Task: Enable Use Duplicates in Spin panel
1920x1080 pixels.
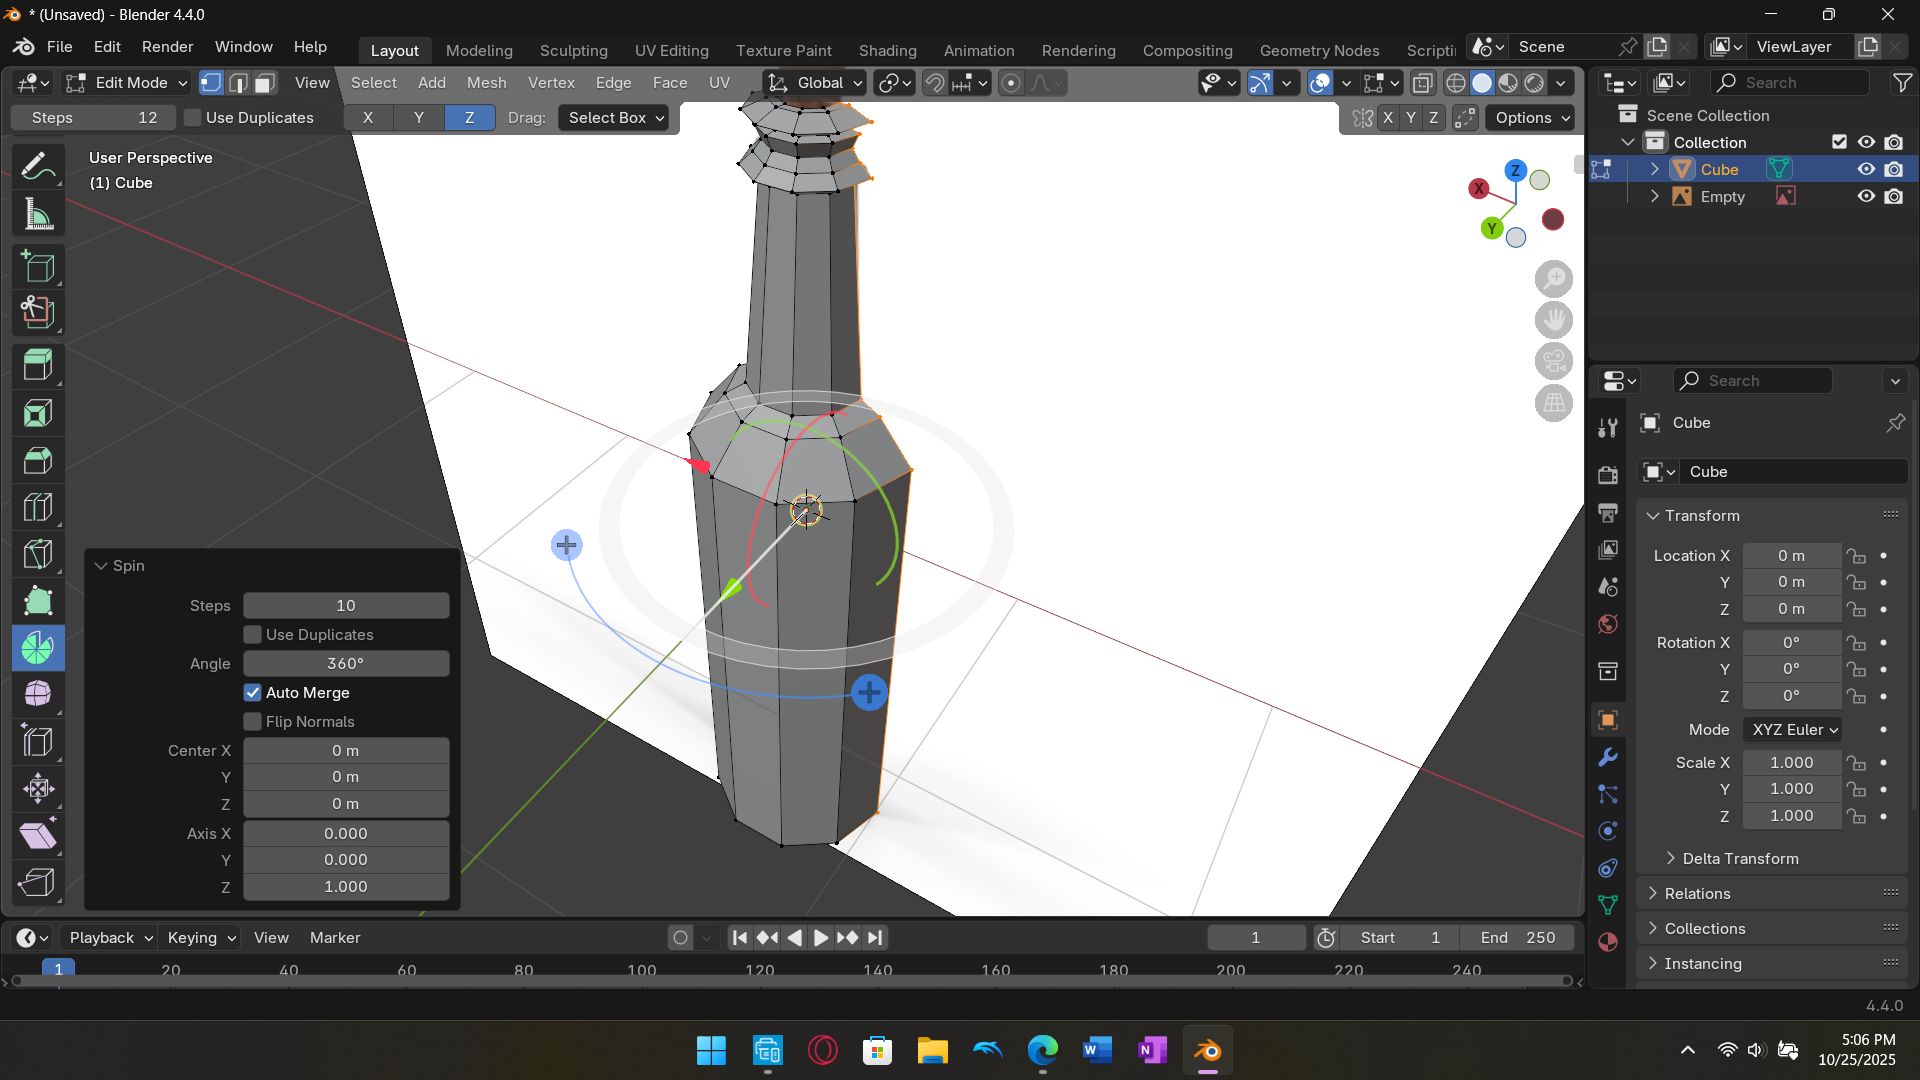Action: pos(253,635)
